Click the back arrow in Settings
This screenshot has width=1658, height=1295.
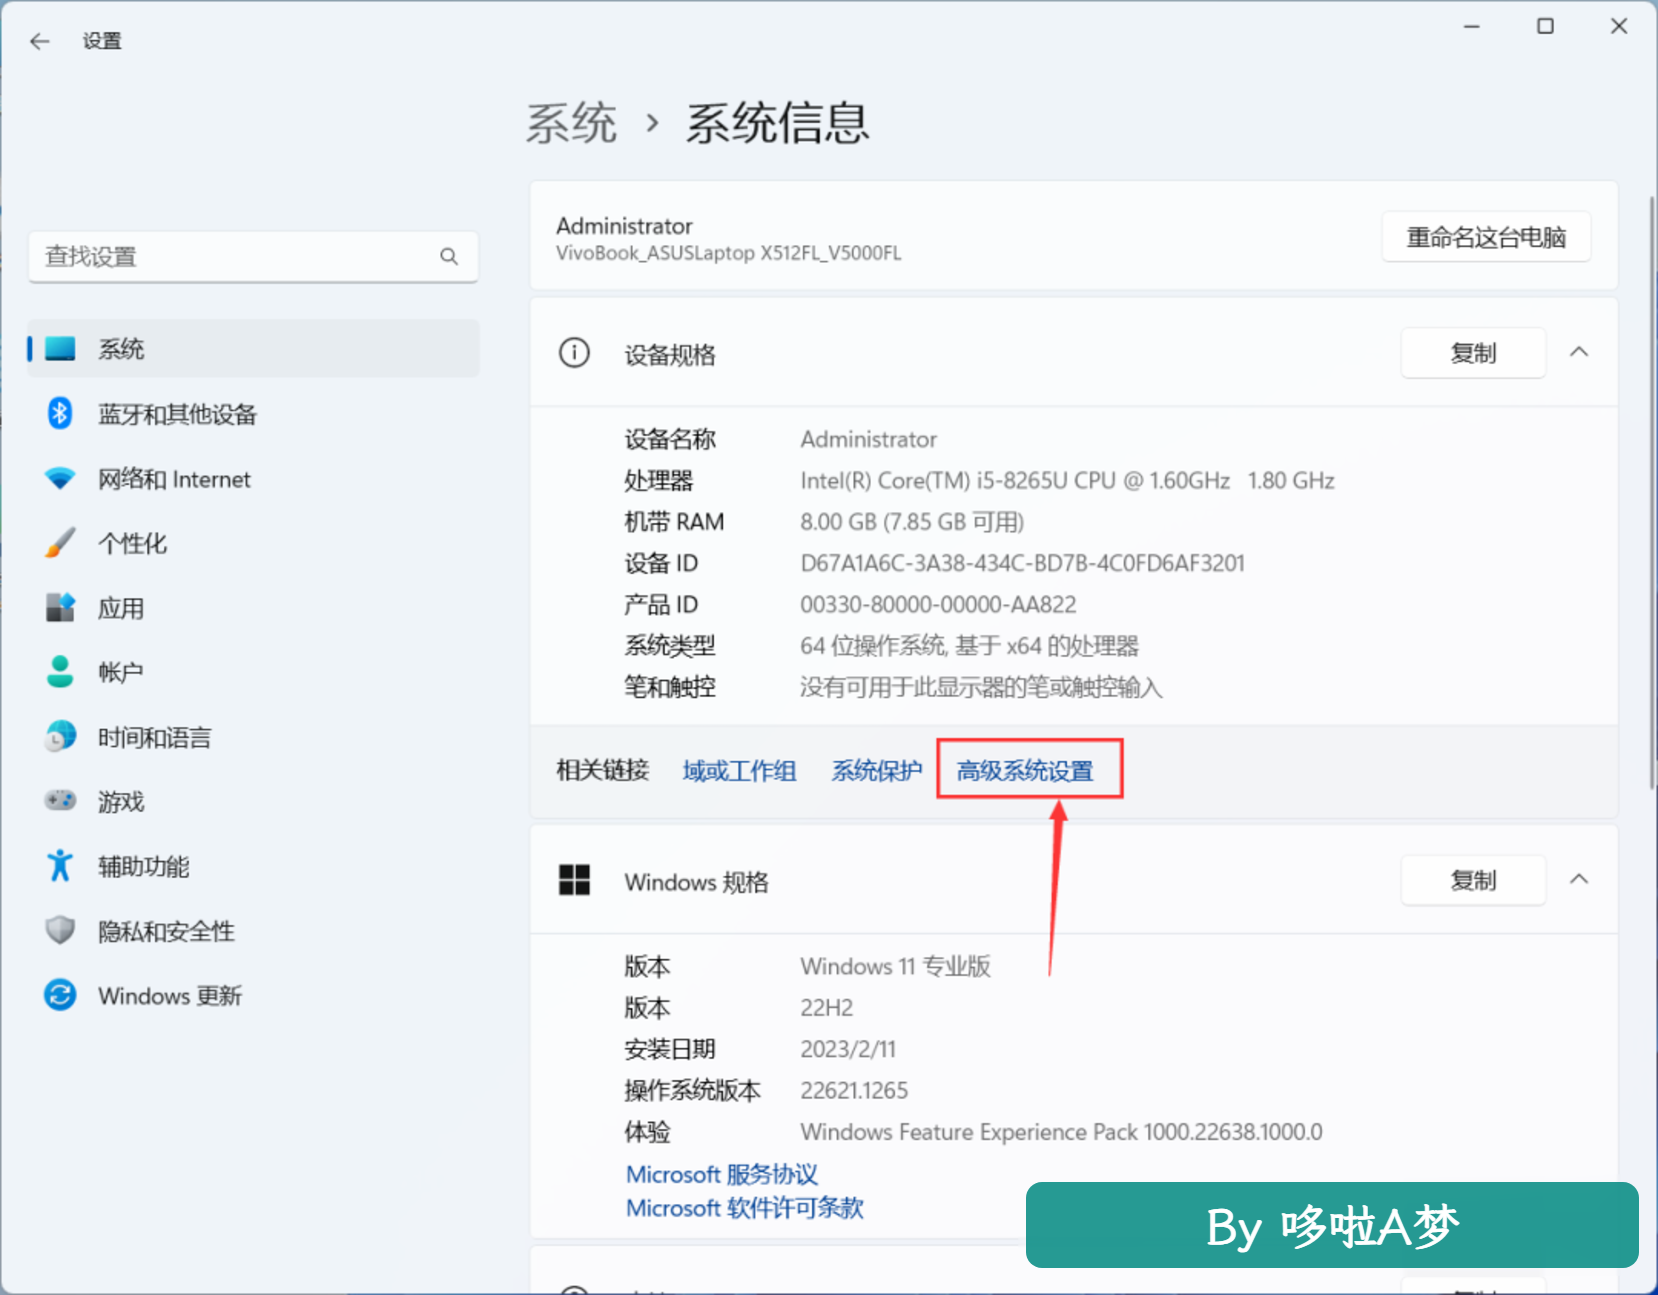tap(40, 41)
